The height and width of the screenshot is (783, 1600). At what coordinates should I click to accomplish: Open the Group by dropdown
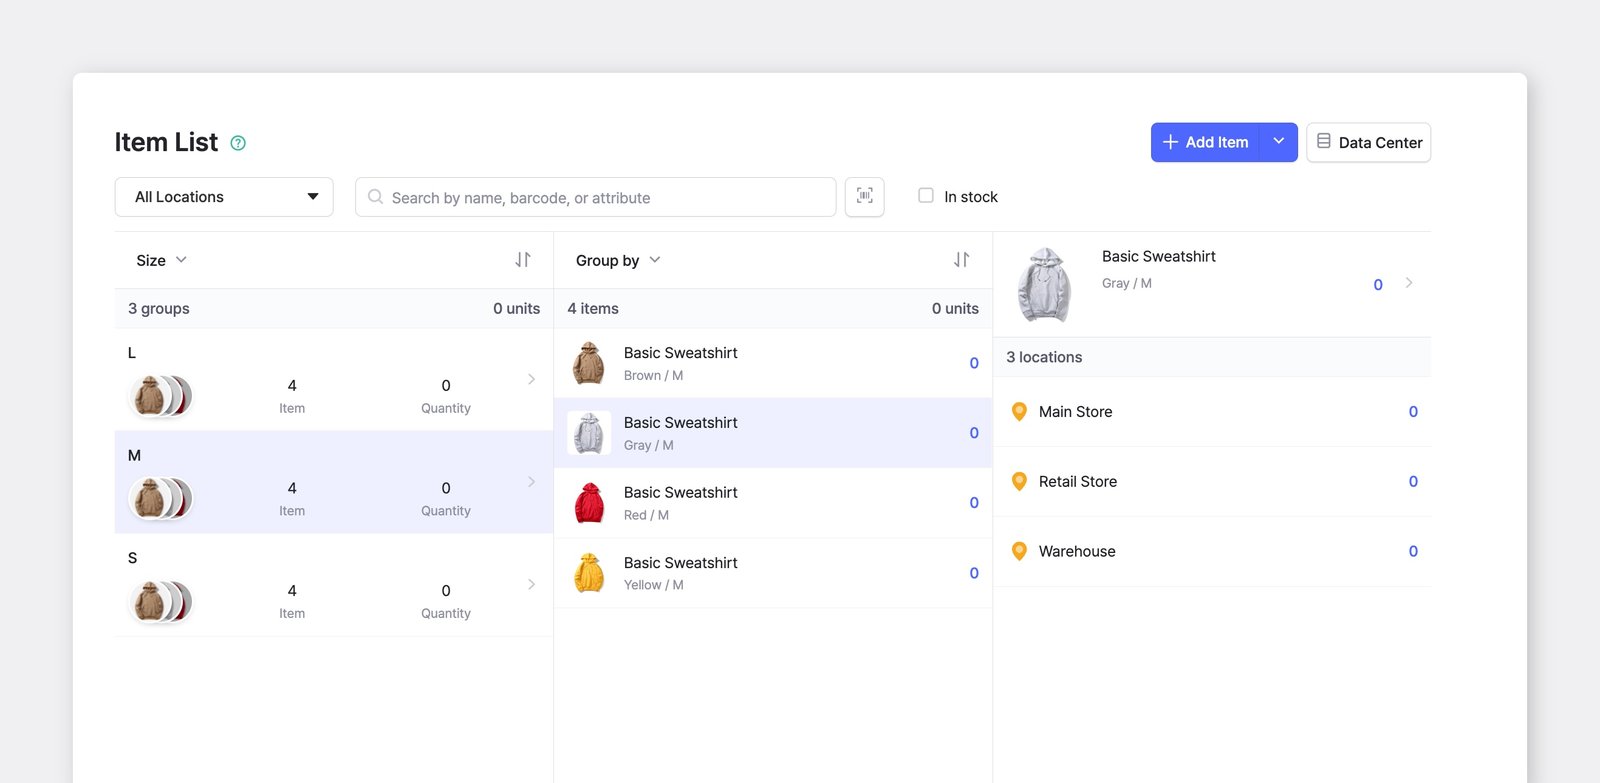[x=618, y=260]
